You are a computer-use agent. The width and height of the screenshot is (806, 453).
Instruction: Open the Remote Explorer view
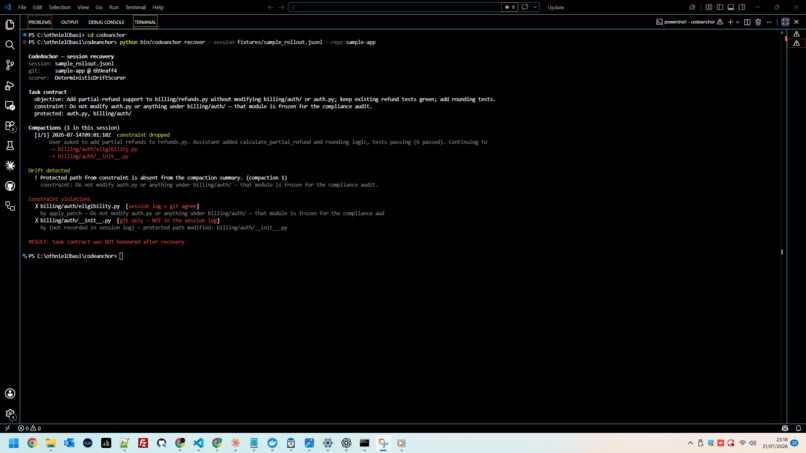click(10, 105)
